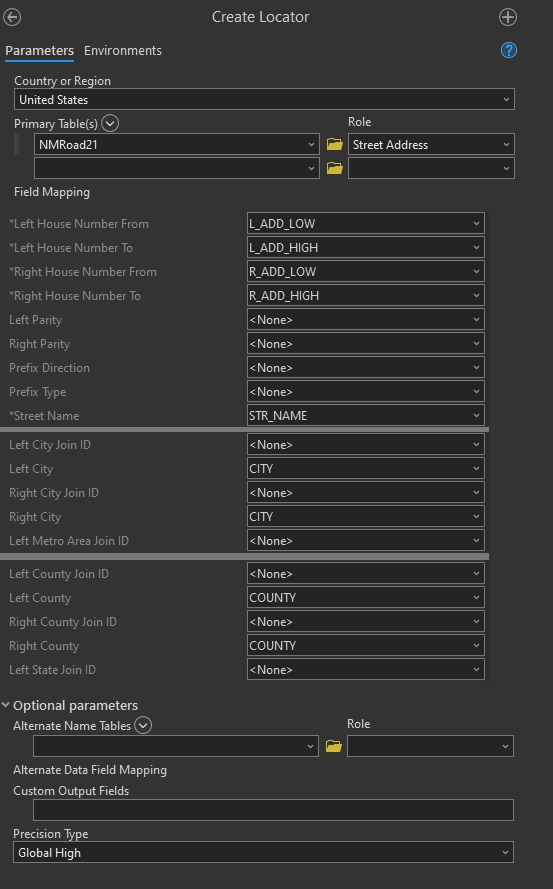Open the Precision Type Global High dropdown
This screenshot has width=553, height=889.
263,853
